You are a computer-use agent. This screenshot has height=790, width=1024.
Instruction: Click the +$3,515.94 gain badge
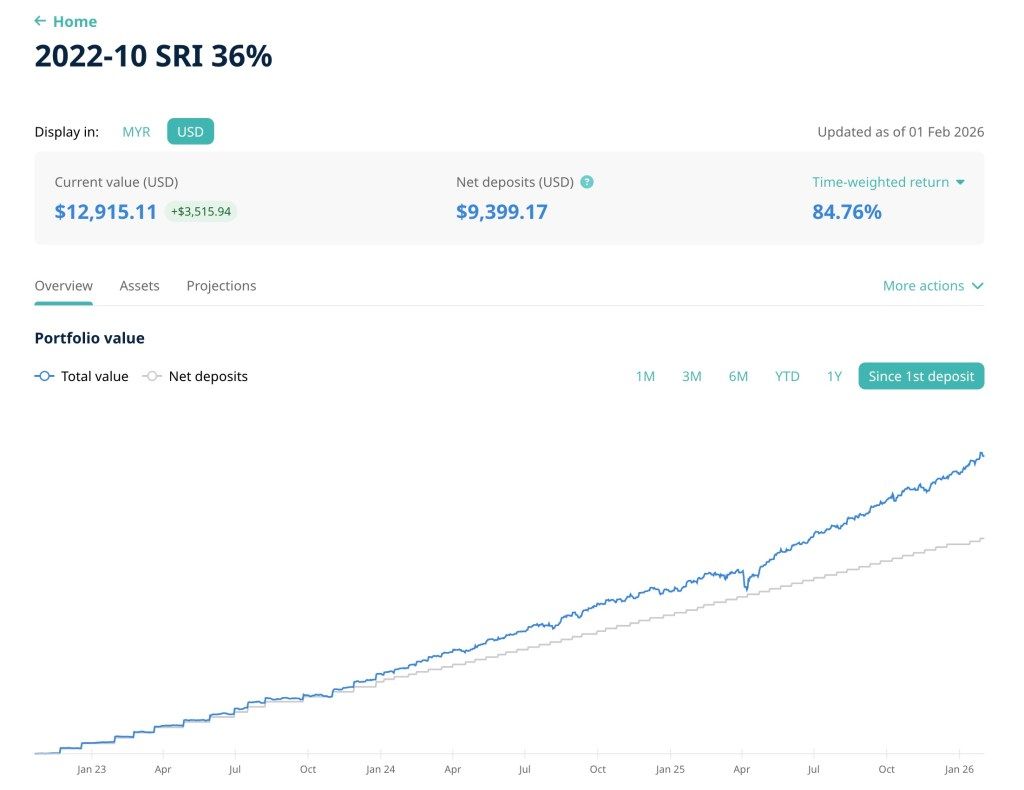click(200, 212)
